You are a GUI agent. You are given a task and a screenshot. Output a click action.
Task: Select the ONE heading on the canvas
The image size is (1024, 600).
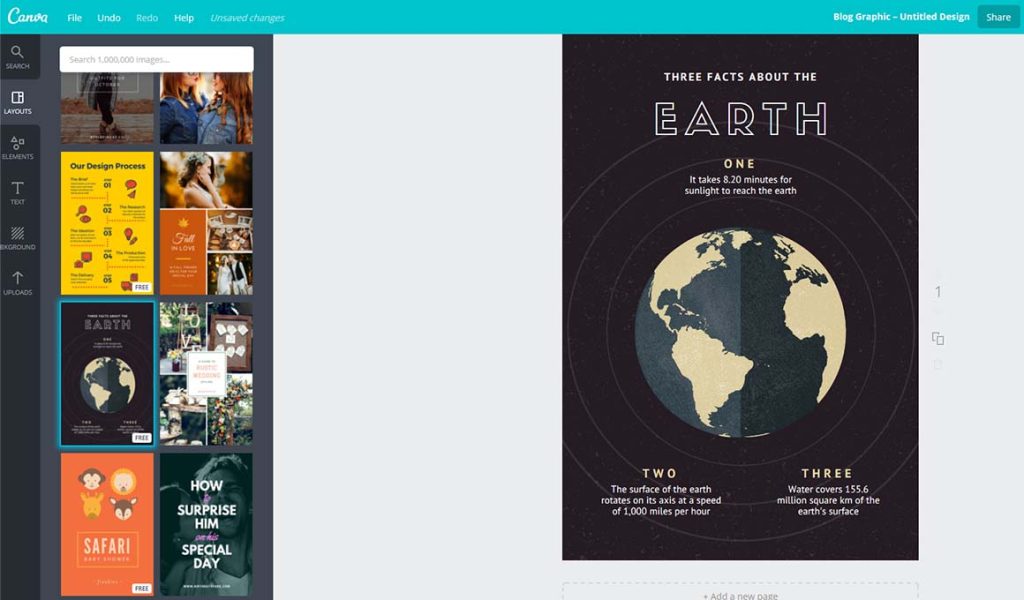[739, 164]
